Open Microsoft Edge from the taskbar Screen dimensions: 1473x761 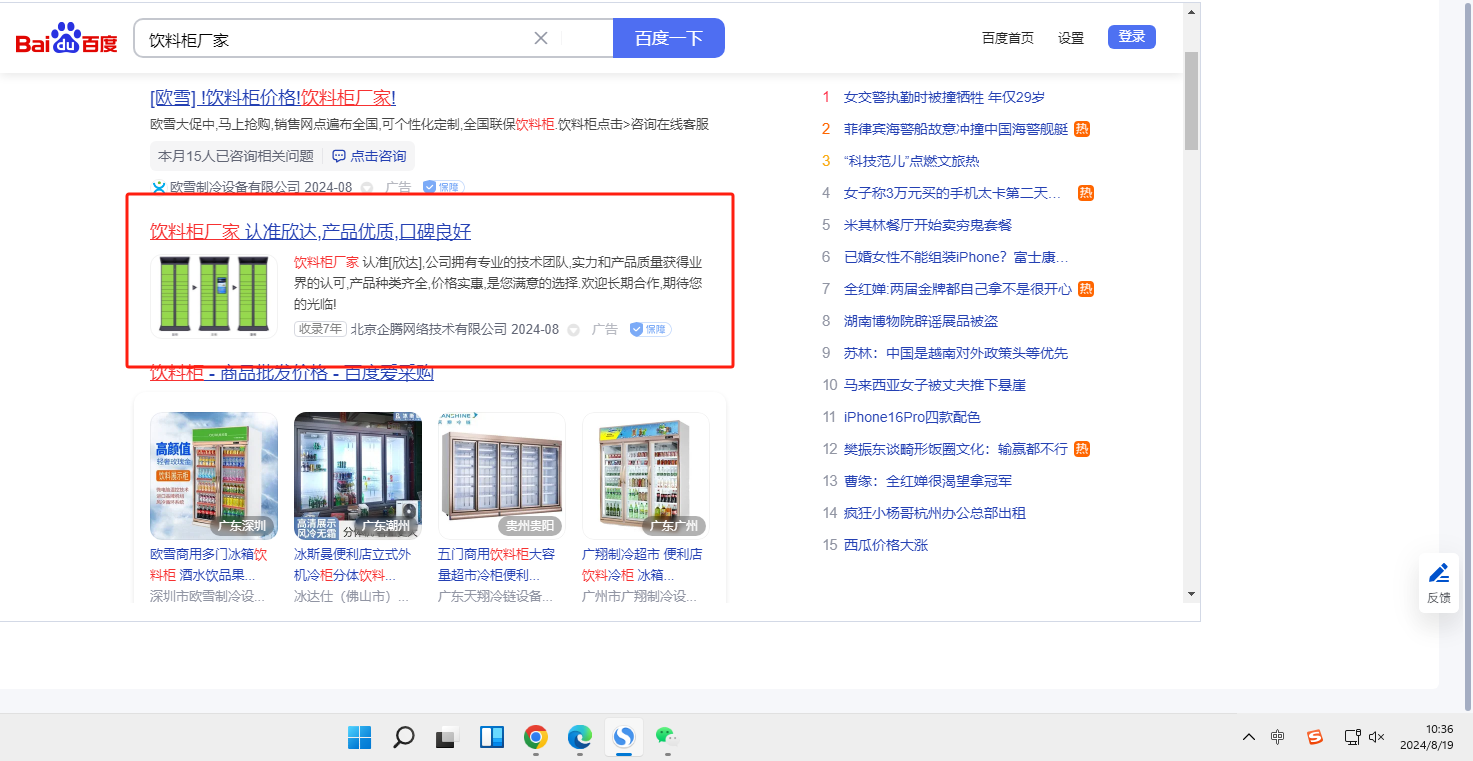click(580, 738)
